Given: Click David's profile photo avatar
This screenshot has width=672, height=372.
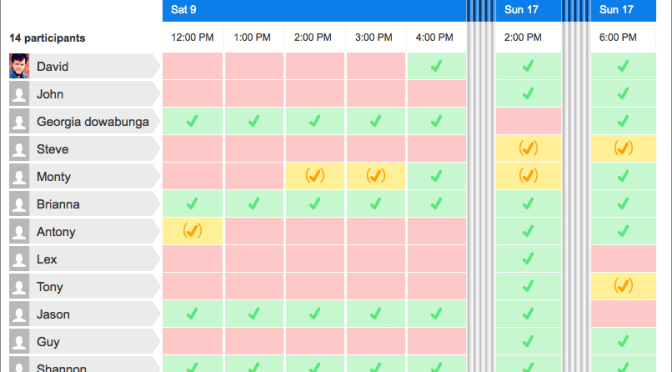Looking at the screenshot, I should coord(19,66).
